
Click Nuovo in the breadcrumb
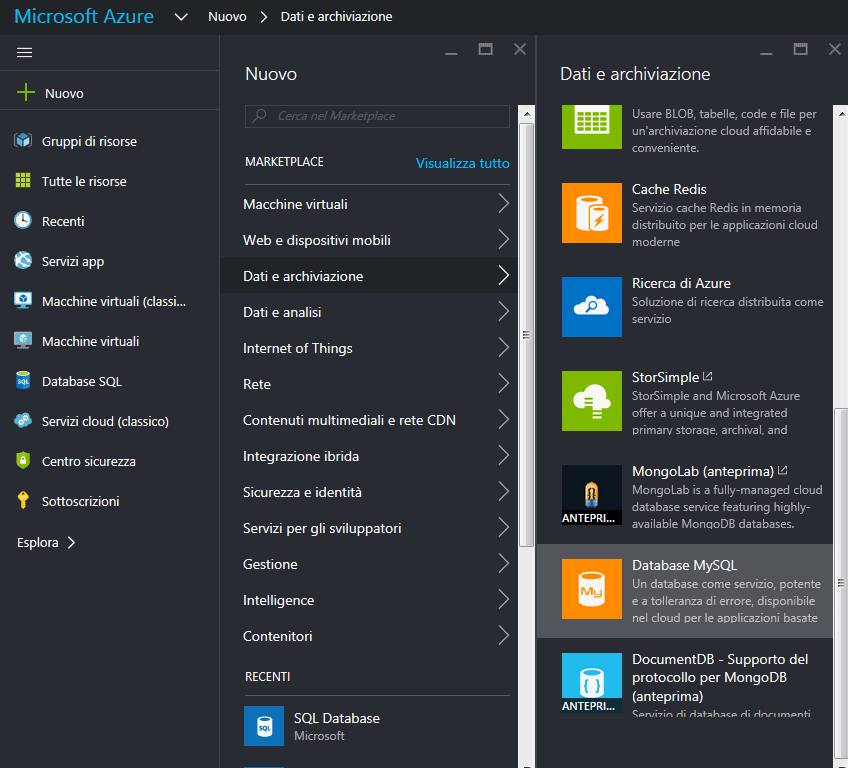point(227,17)
